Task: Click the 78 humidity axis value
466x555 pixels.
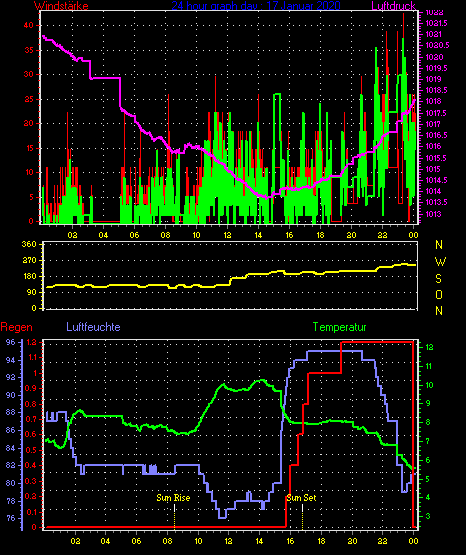Action: (x=11, y=501)
